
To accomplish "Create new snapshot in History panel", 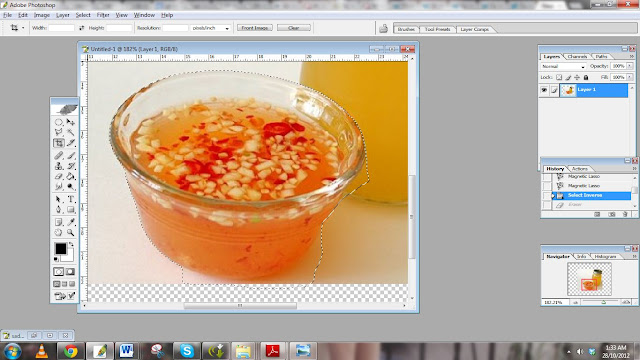I will pyautogui.click(x=611, y=214).
